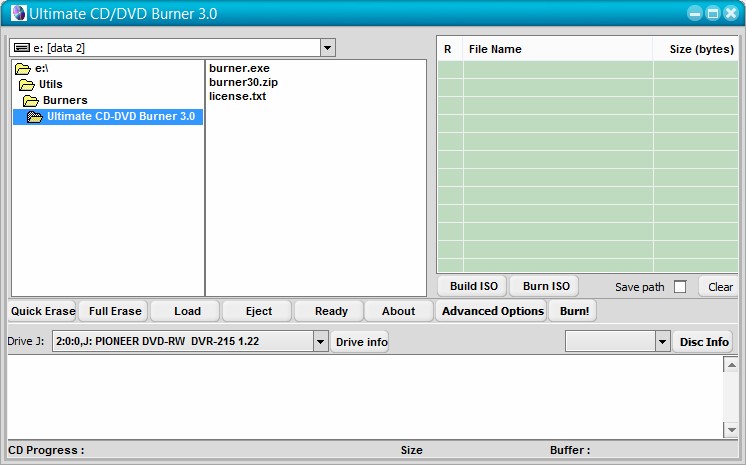Viewport: 746px width, 465px height.
Task: Click the Burn! button
Action: tap(574, 311)
